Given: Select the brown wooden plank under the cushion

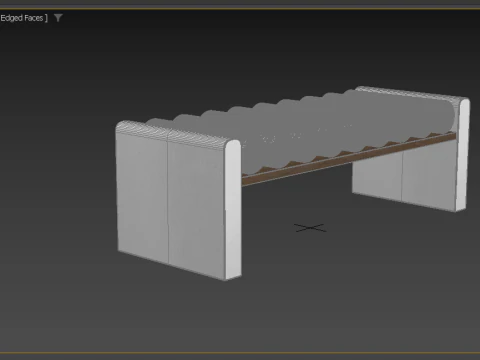Looking at the screenshot, I should tap(348, 160).
